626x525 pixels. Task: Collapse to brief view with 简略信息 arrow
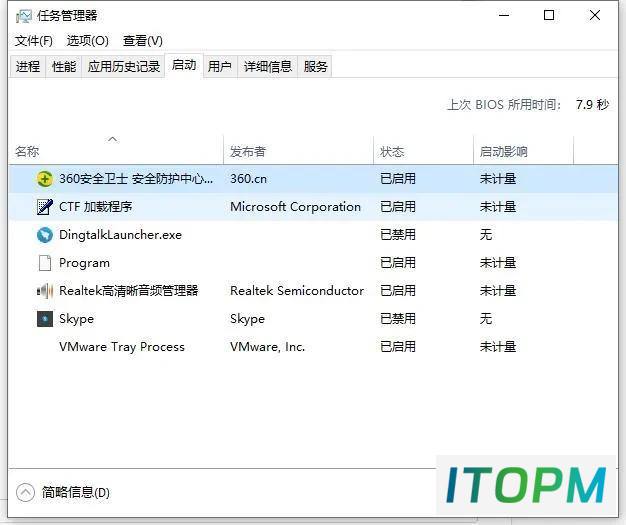(x=25, y=492)
